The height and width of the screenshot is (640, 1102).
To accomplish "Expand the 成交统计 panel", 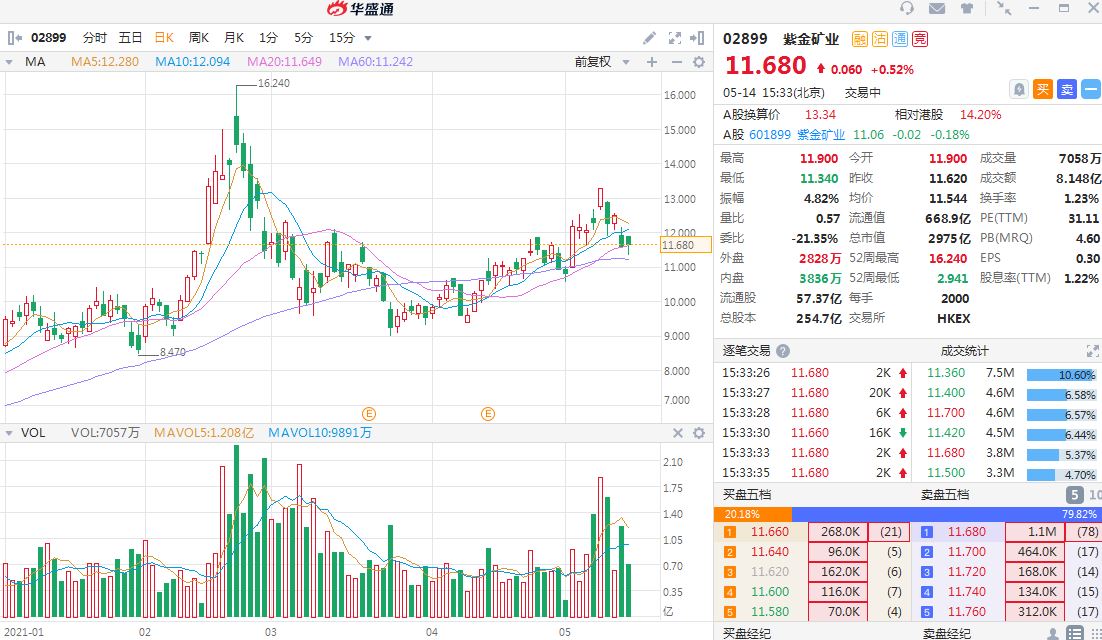I will click(x=1093, y=351).
